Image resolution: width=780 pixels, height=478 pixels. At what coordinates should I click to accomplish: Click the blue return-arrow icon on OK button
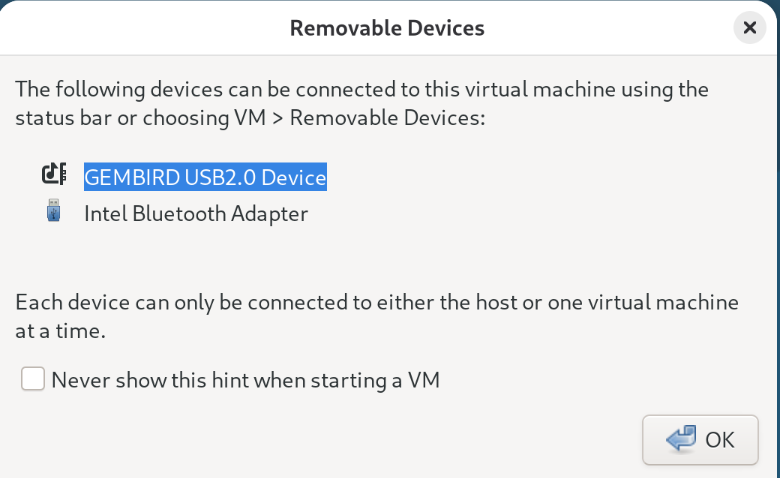coord(682,439)
